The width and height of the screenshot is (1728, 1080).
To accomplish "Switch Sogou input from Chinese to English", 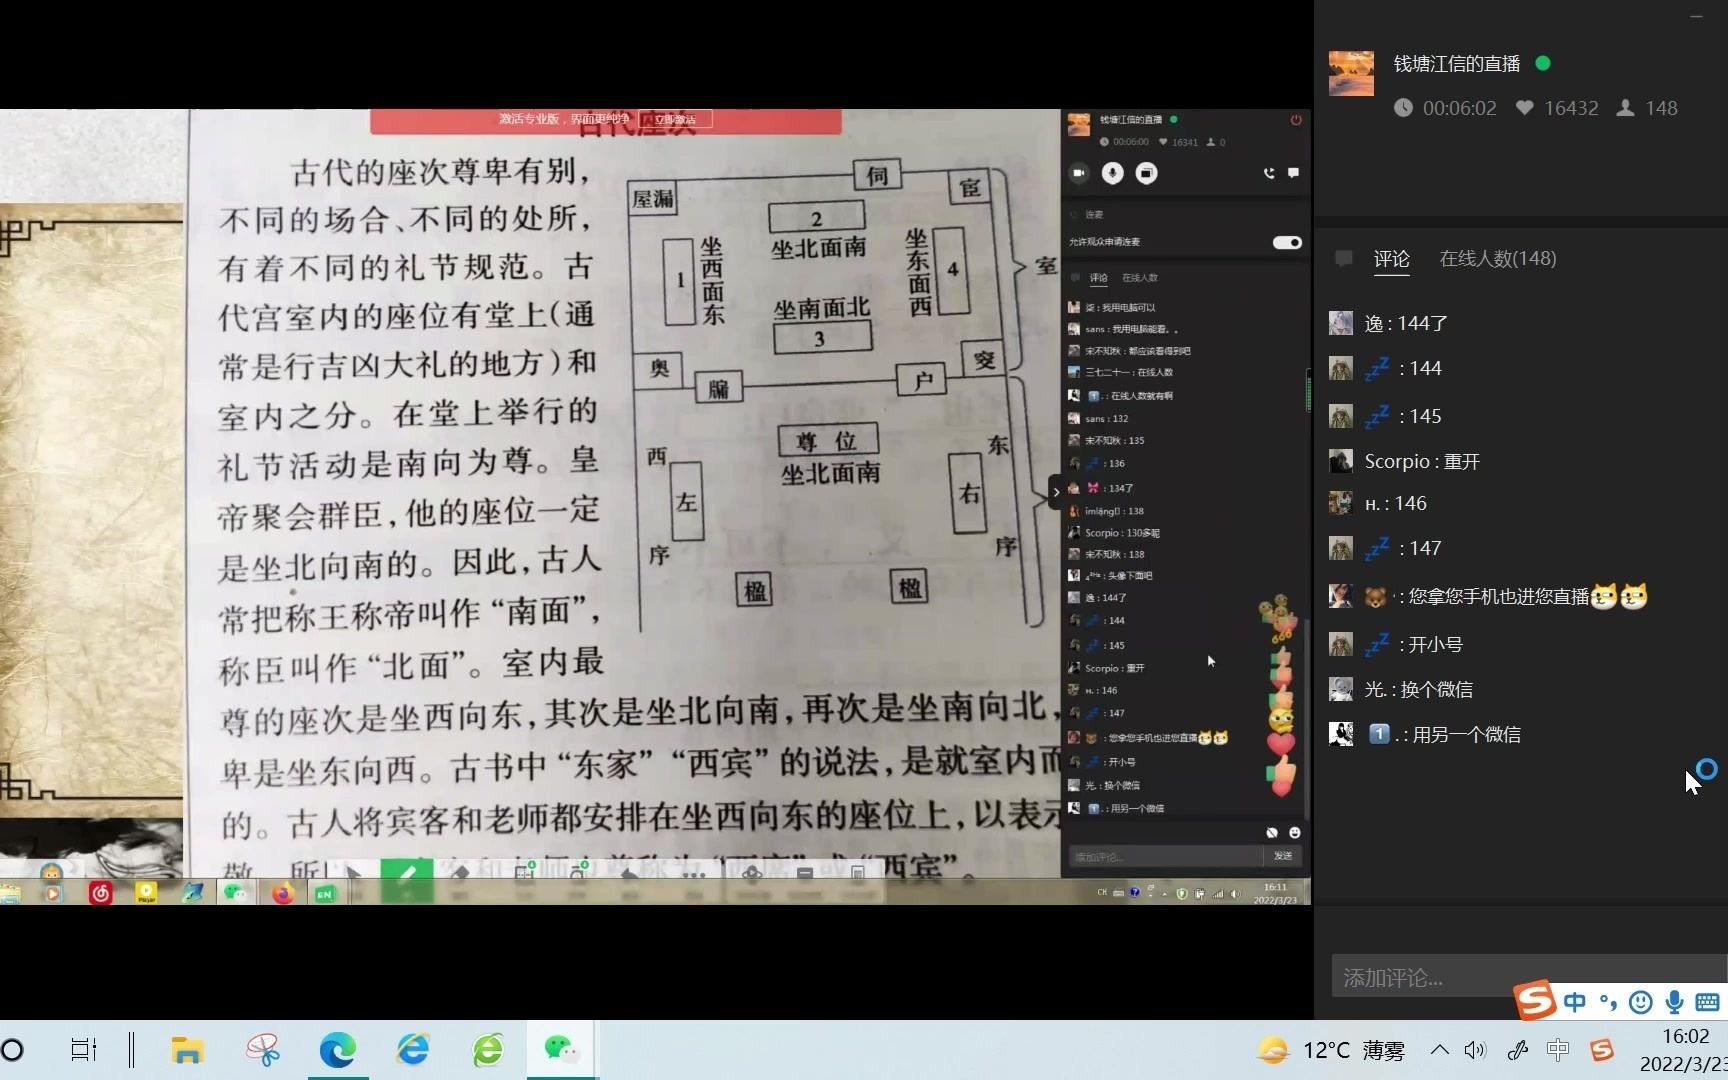I will pos(1573,1001).
